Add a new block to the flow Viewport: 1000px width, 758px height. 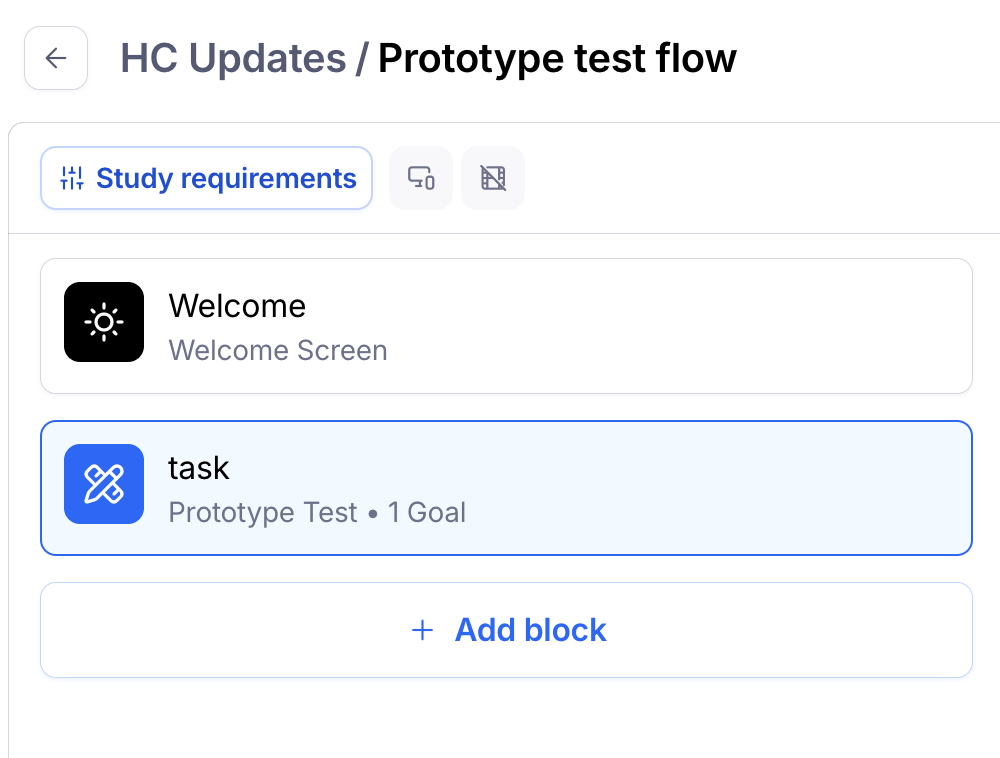coord(506,630)
